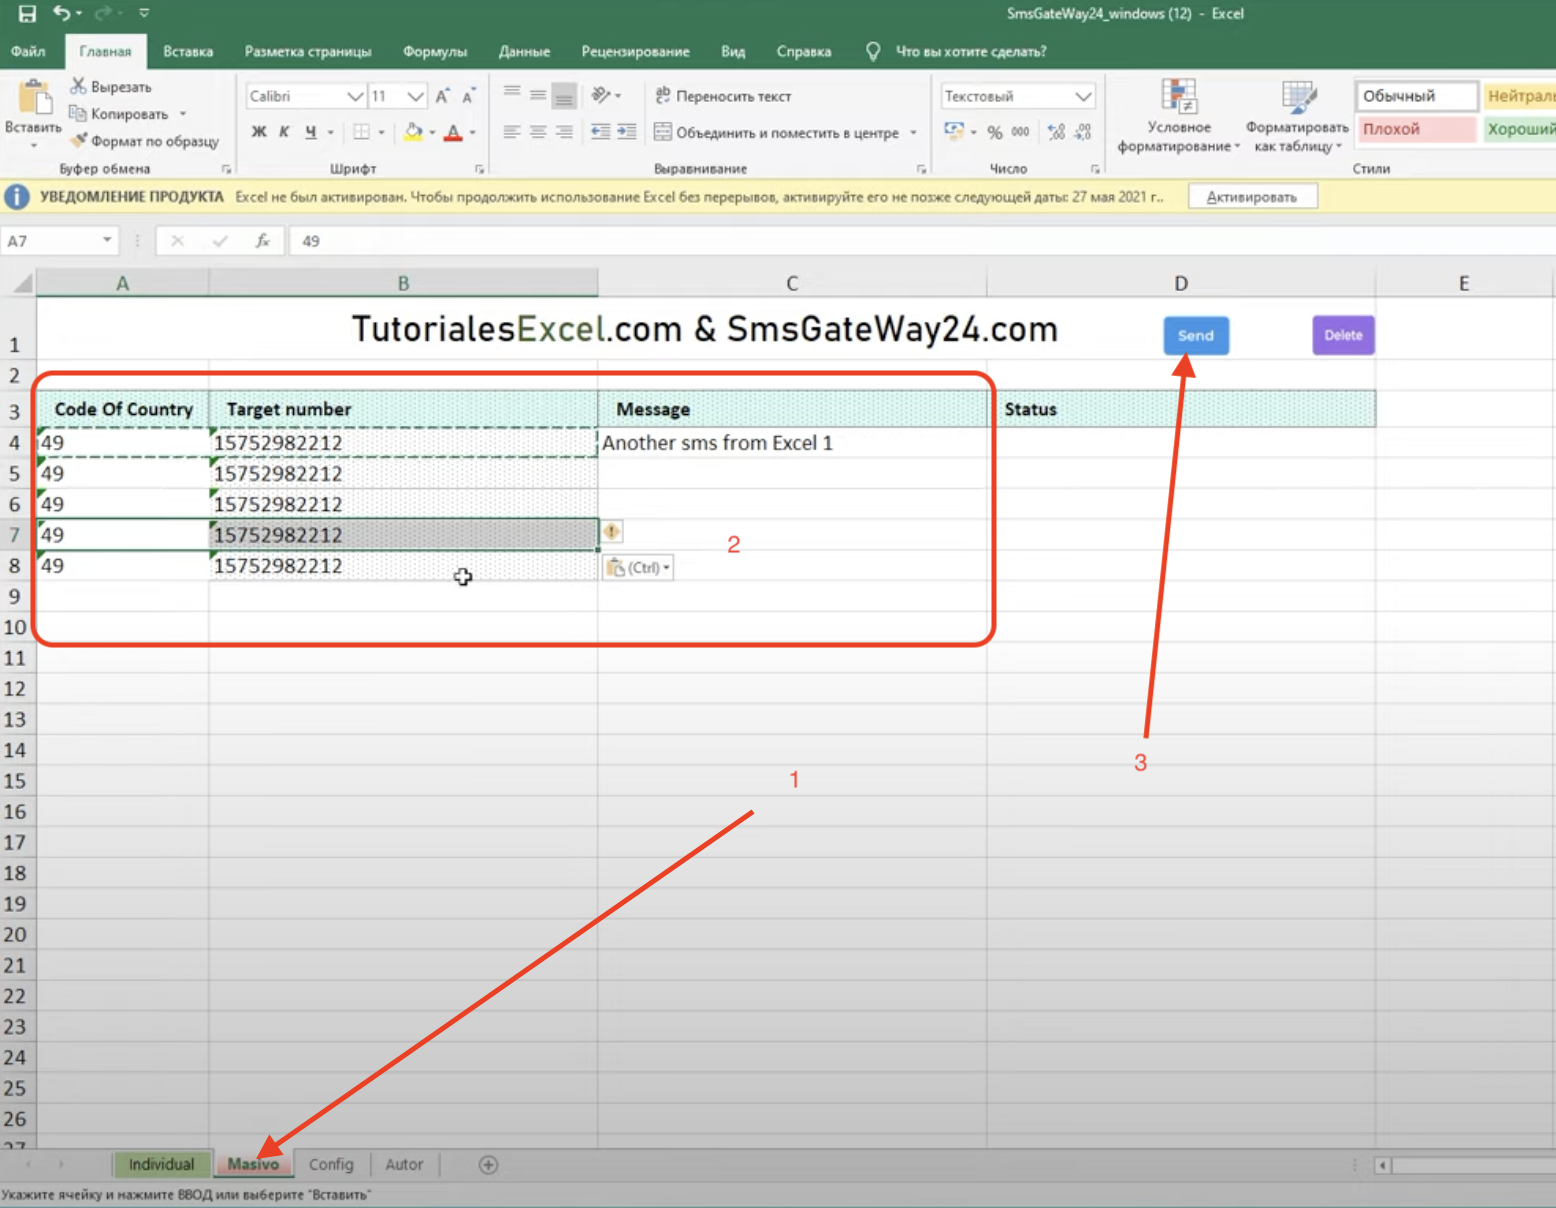Toggle middle vertical alignment
The height and width of the screenshot is (1208, 1556).
pyautogui.click(x=538, y=95)
